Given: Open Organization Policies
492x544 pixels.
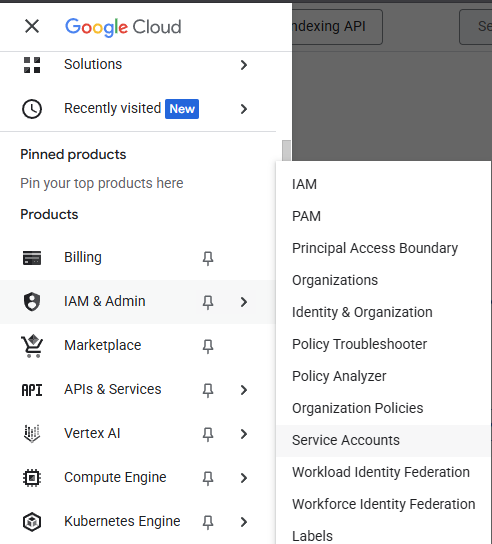Looking at the screenshot, I should click(358, 408).
